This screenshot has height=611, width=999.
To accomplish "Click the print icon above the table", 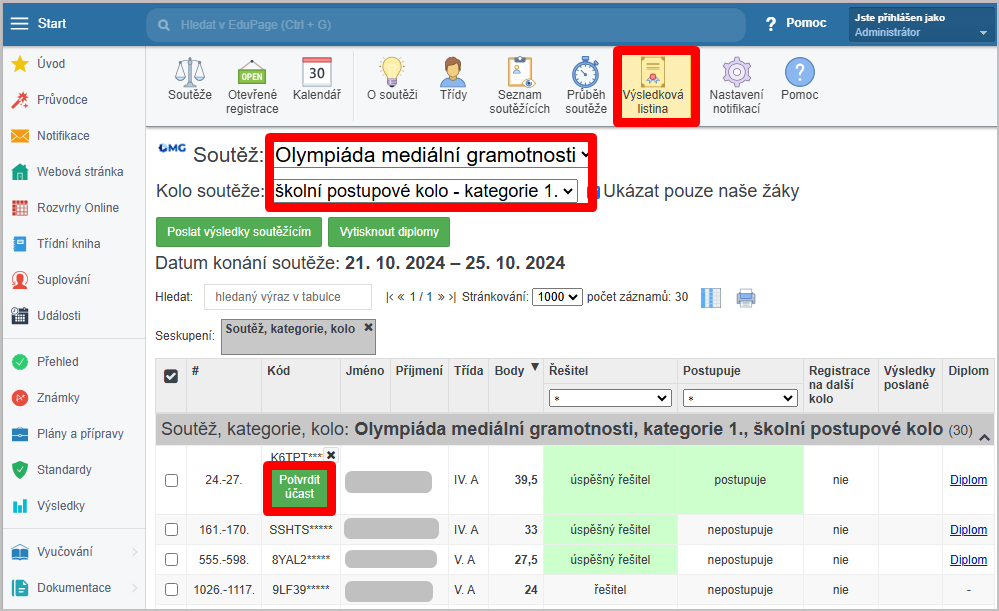I will (x=746, y=297).
